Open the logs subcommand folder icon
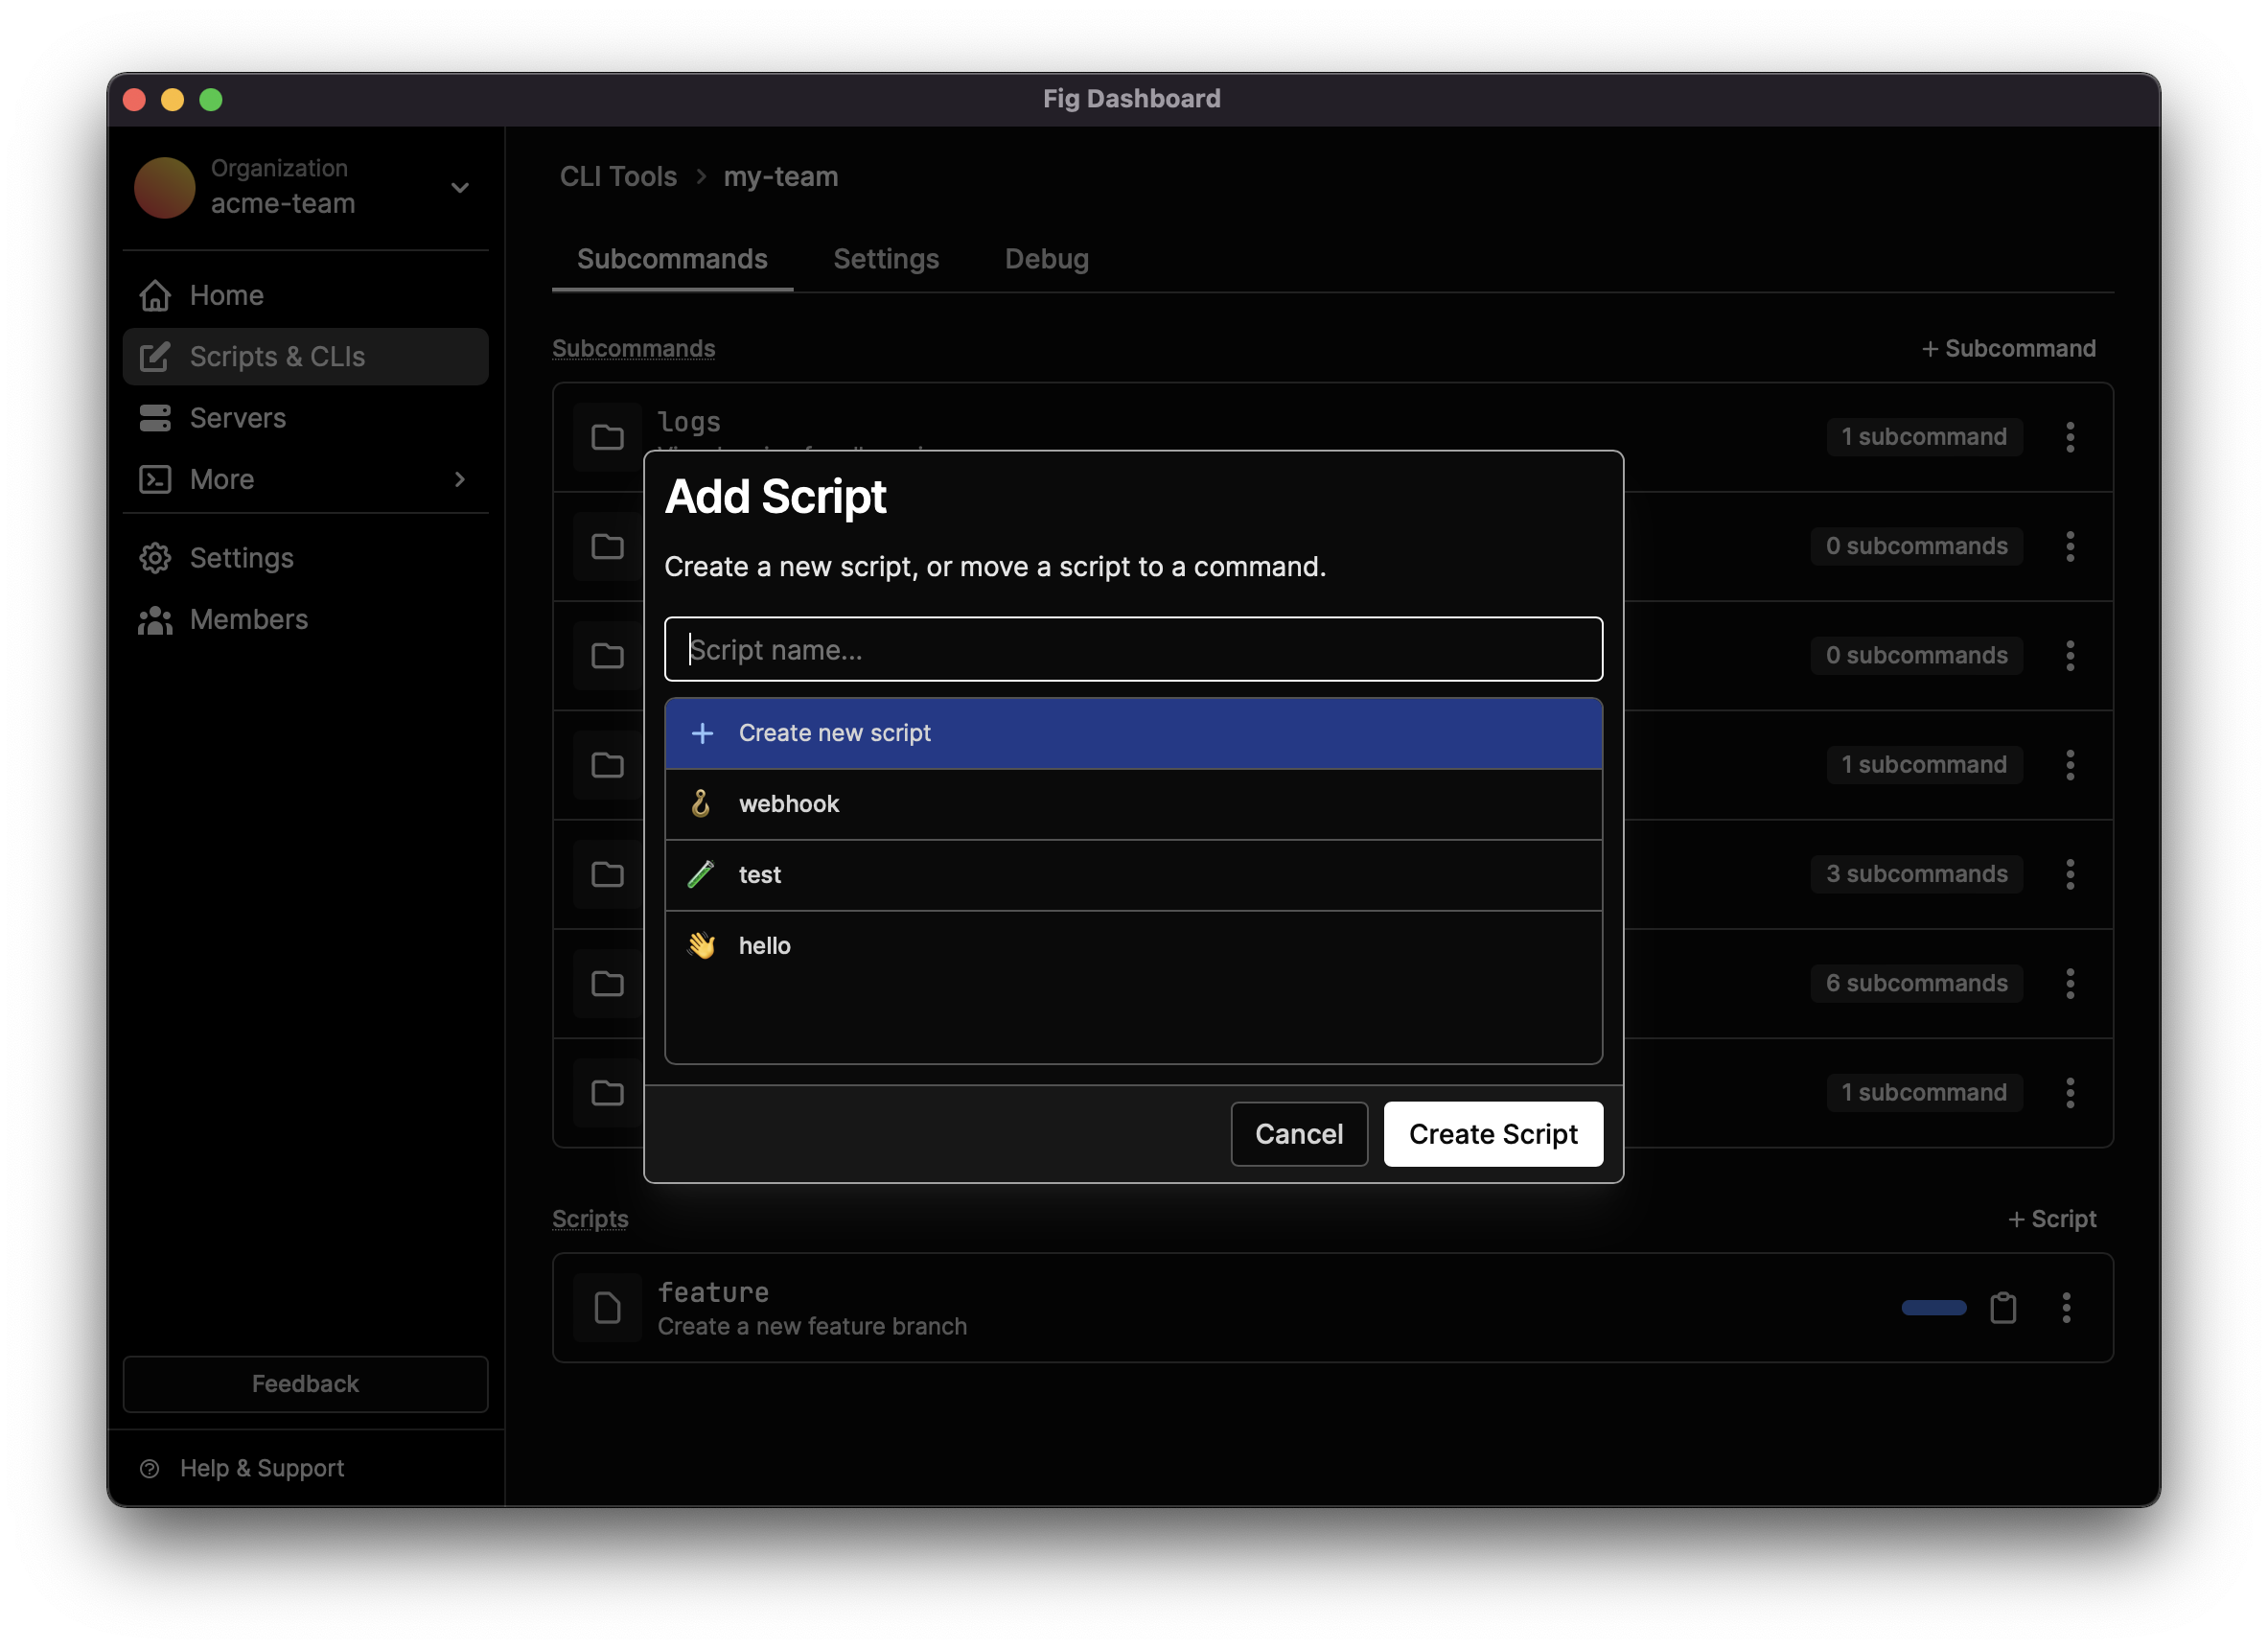The width and height of the screenshot is (2268, 1649). (607, 437)
